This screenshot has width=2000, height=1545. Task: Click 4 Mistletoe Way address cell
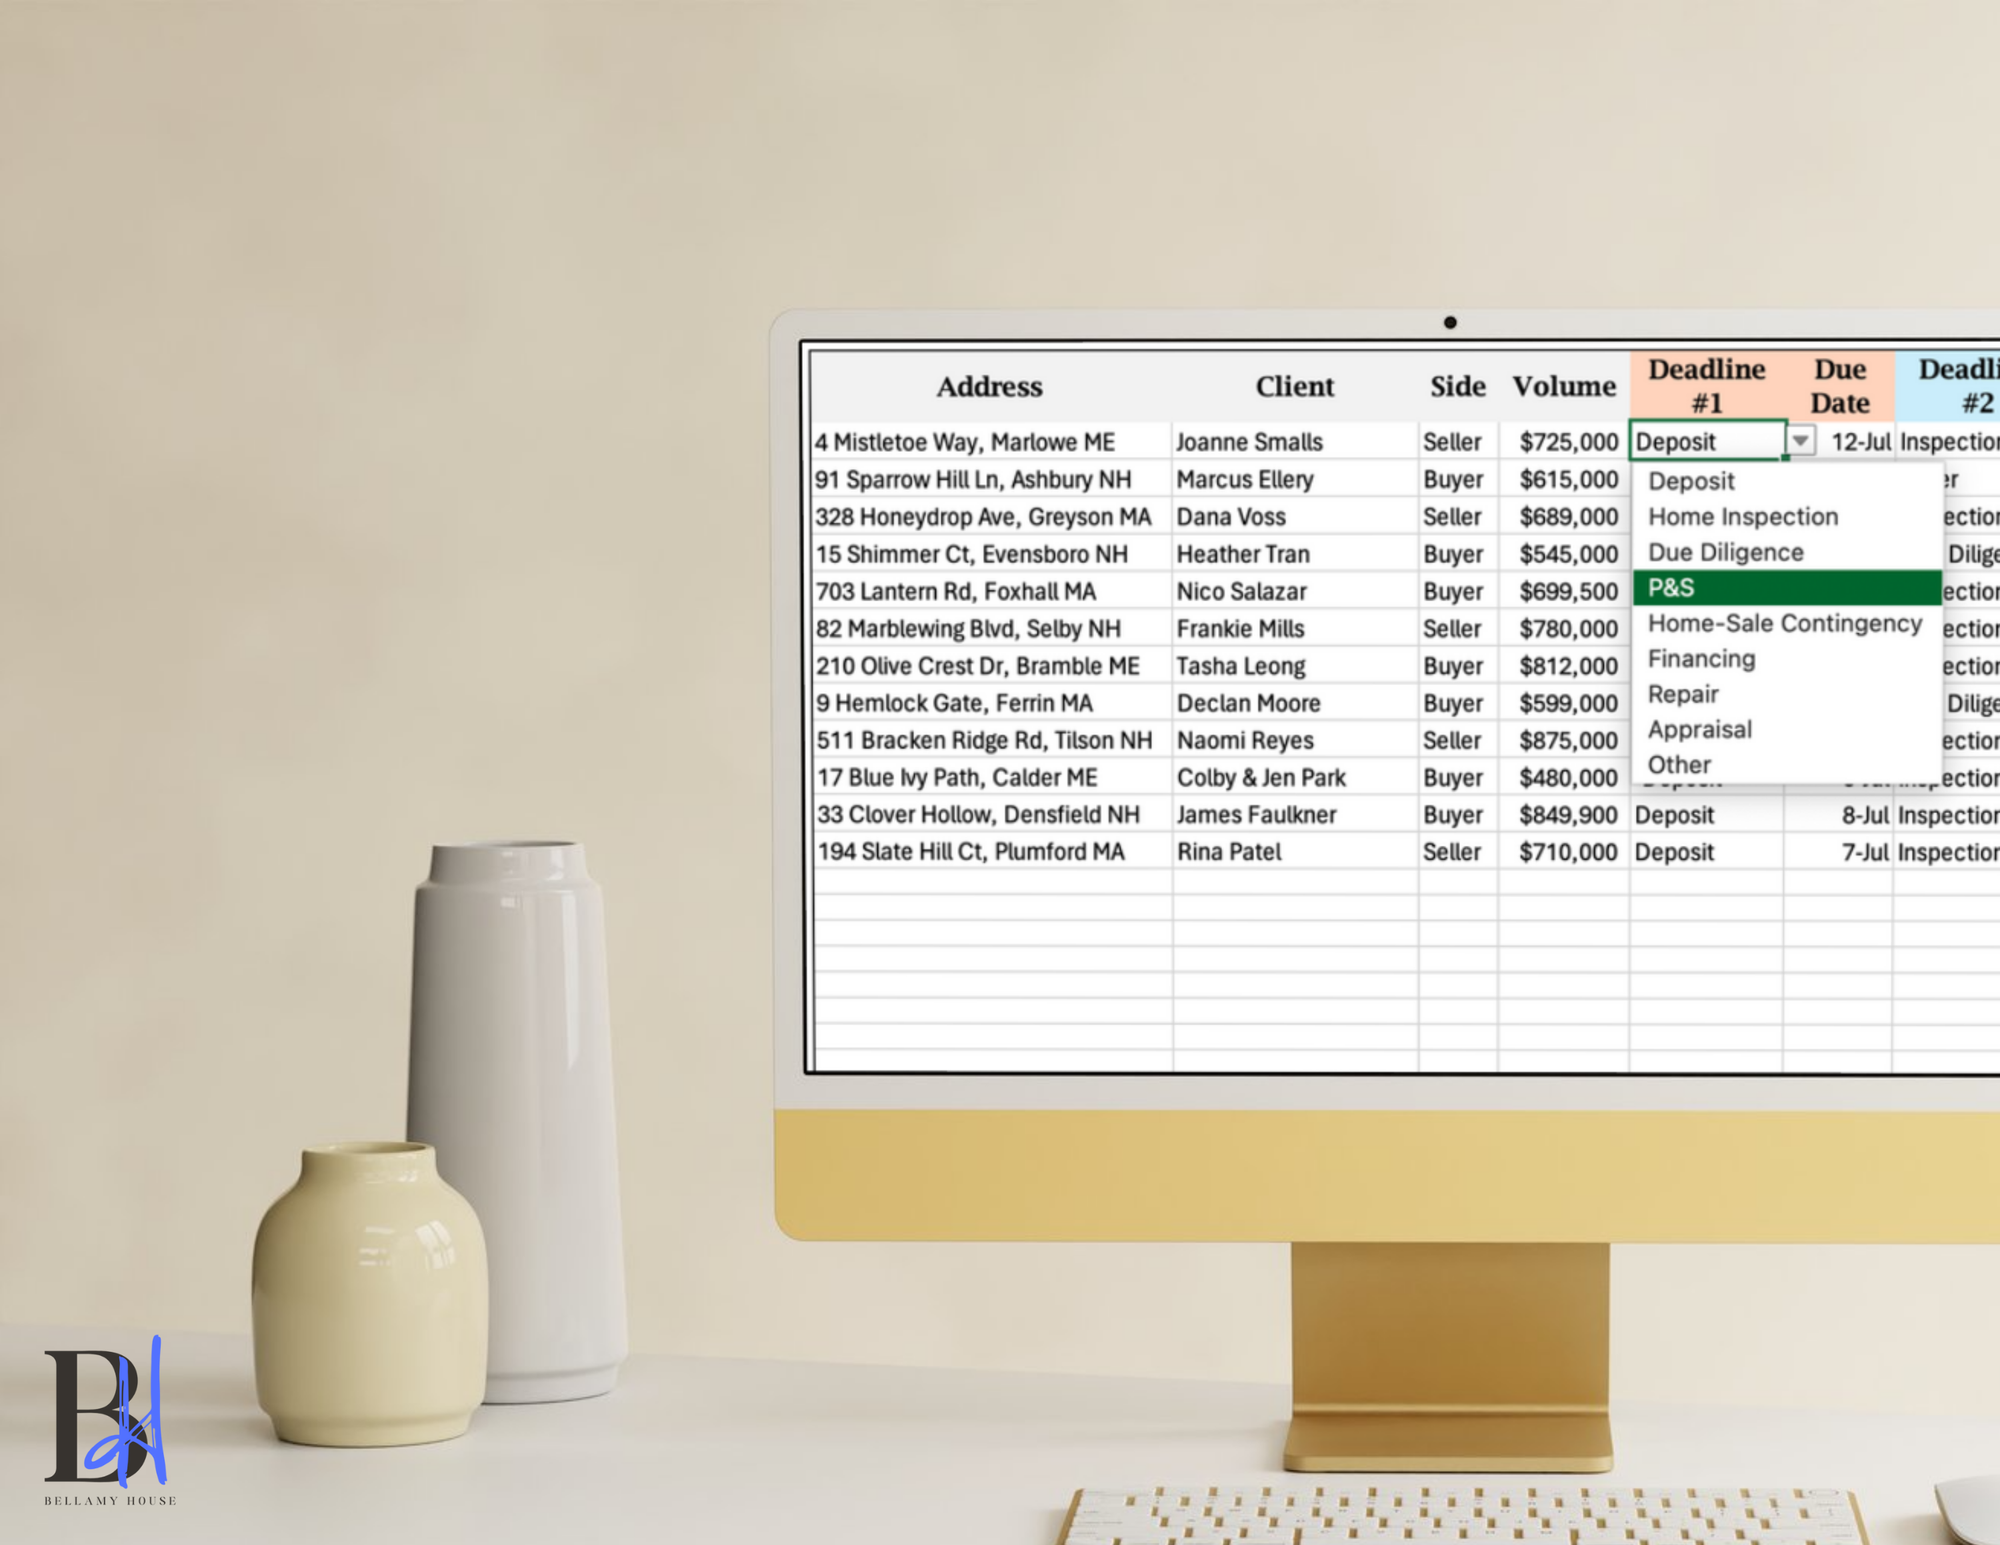[964, 442]
